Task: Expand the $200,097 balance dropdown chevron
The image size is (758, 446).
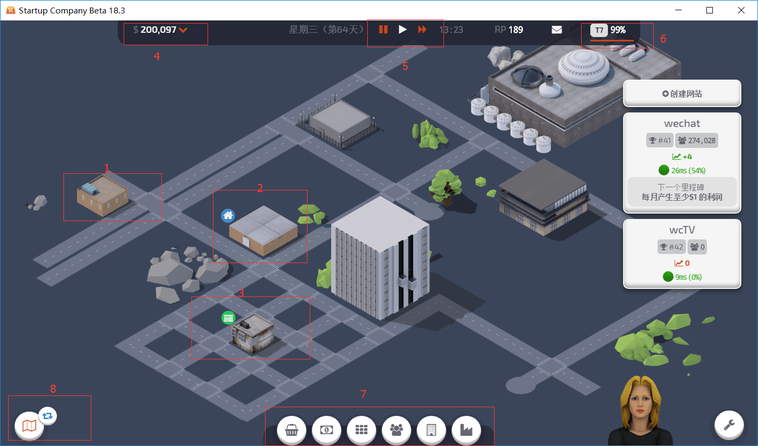Action: (183, 30)
